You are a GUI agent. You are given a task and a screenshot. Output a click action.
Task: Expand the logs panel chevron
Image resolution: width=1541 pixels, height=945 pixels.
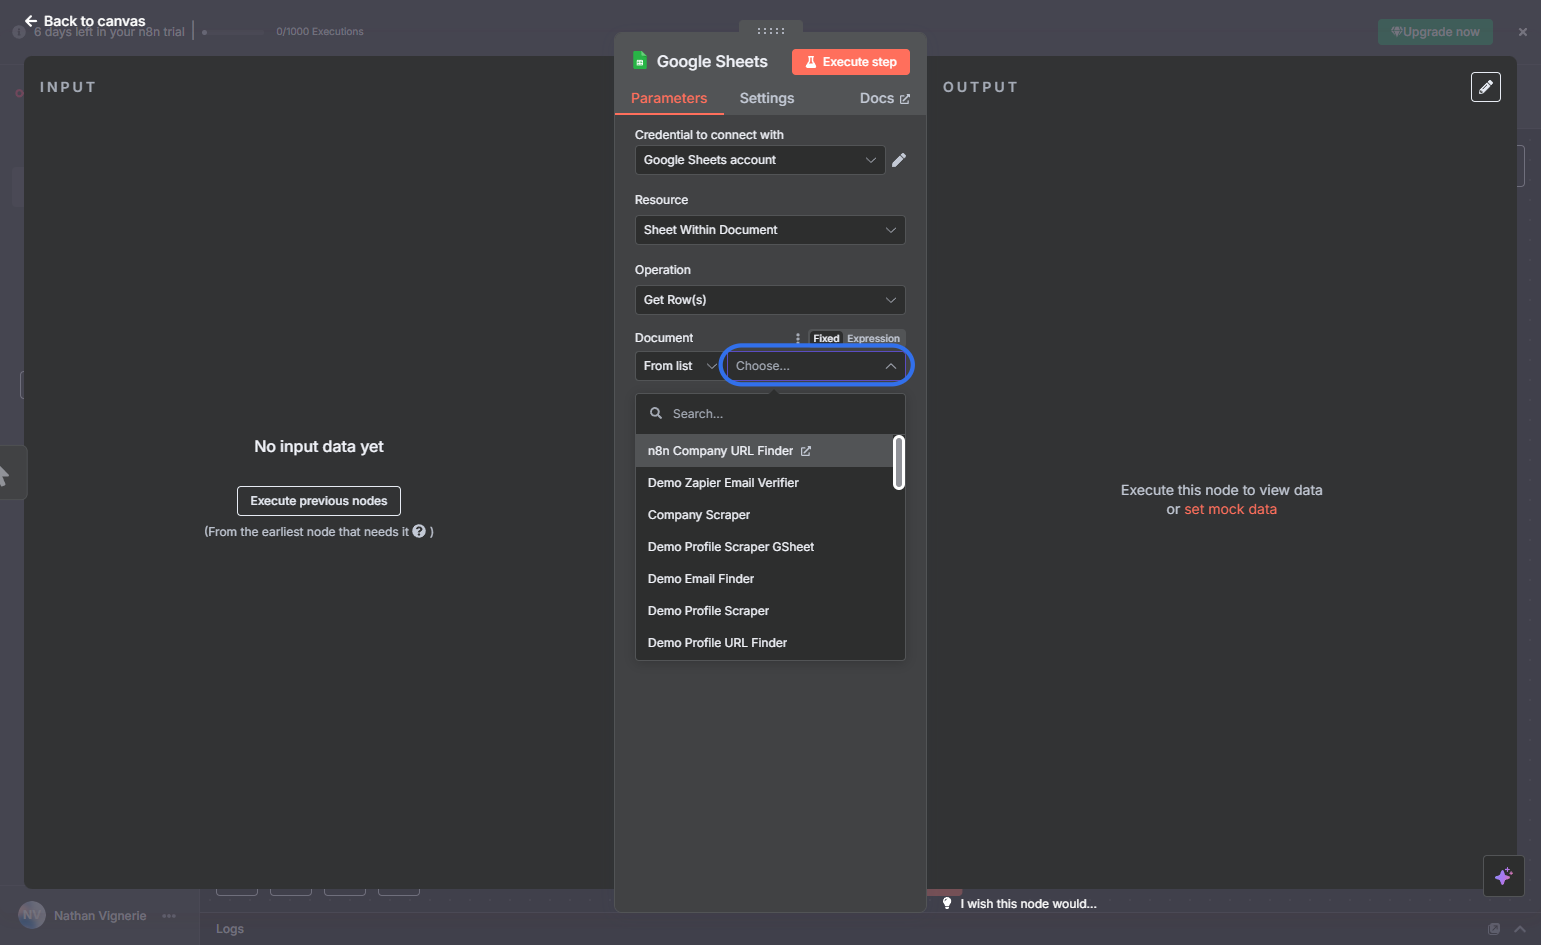click(1520, 929)
